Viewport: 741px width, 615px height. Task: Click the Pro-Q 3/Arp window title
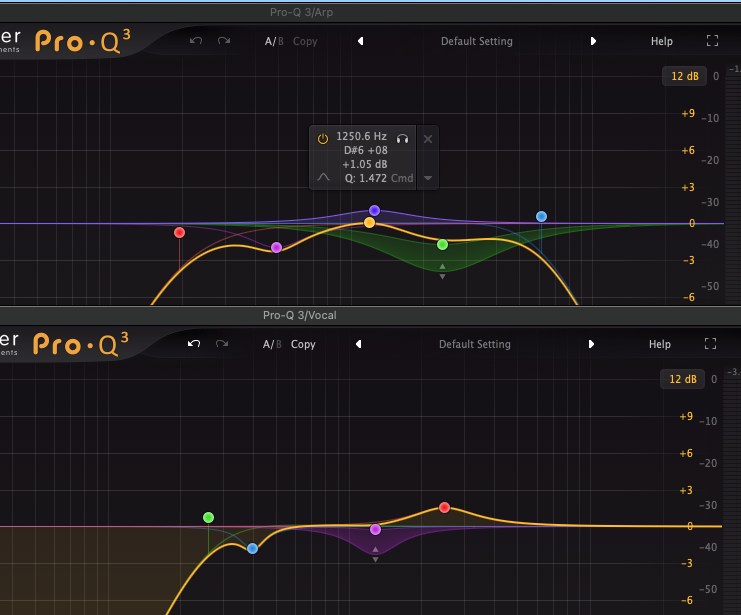point(302,12)
